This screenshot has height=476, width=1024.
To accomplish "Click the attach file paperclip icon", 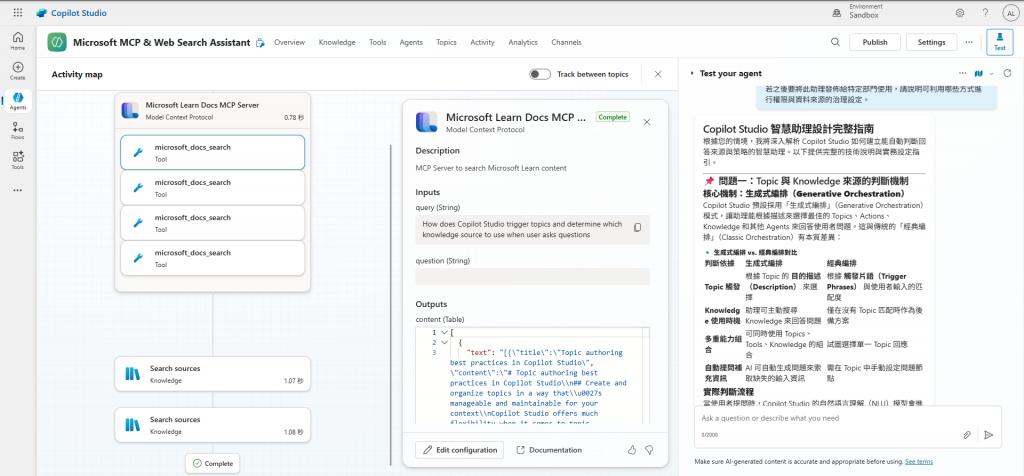I will [x=968, y=434].
